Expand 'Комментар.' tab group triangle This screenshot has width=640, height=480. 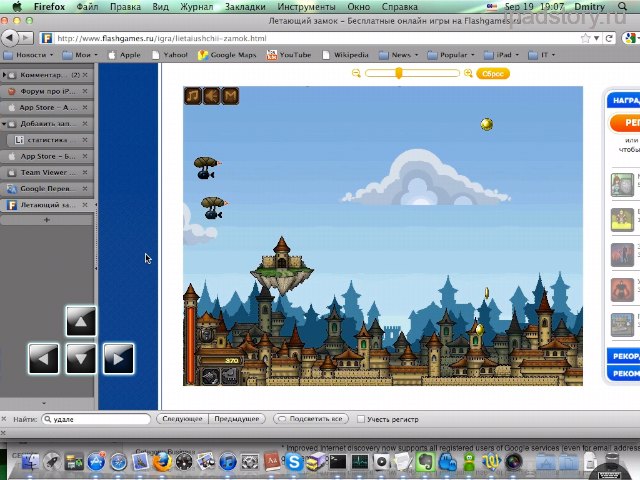click(4, 75)
